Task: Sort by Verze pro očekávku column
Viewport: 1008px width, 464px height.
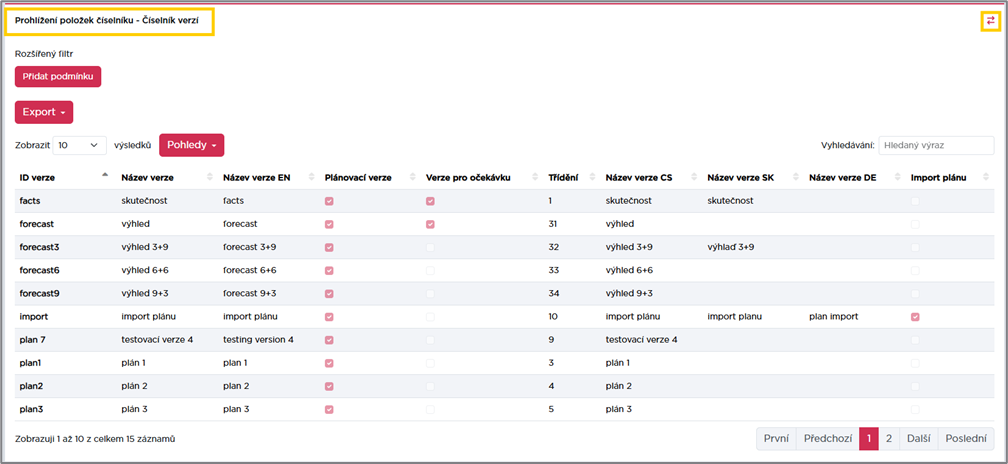Action: tap(482, 177)
